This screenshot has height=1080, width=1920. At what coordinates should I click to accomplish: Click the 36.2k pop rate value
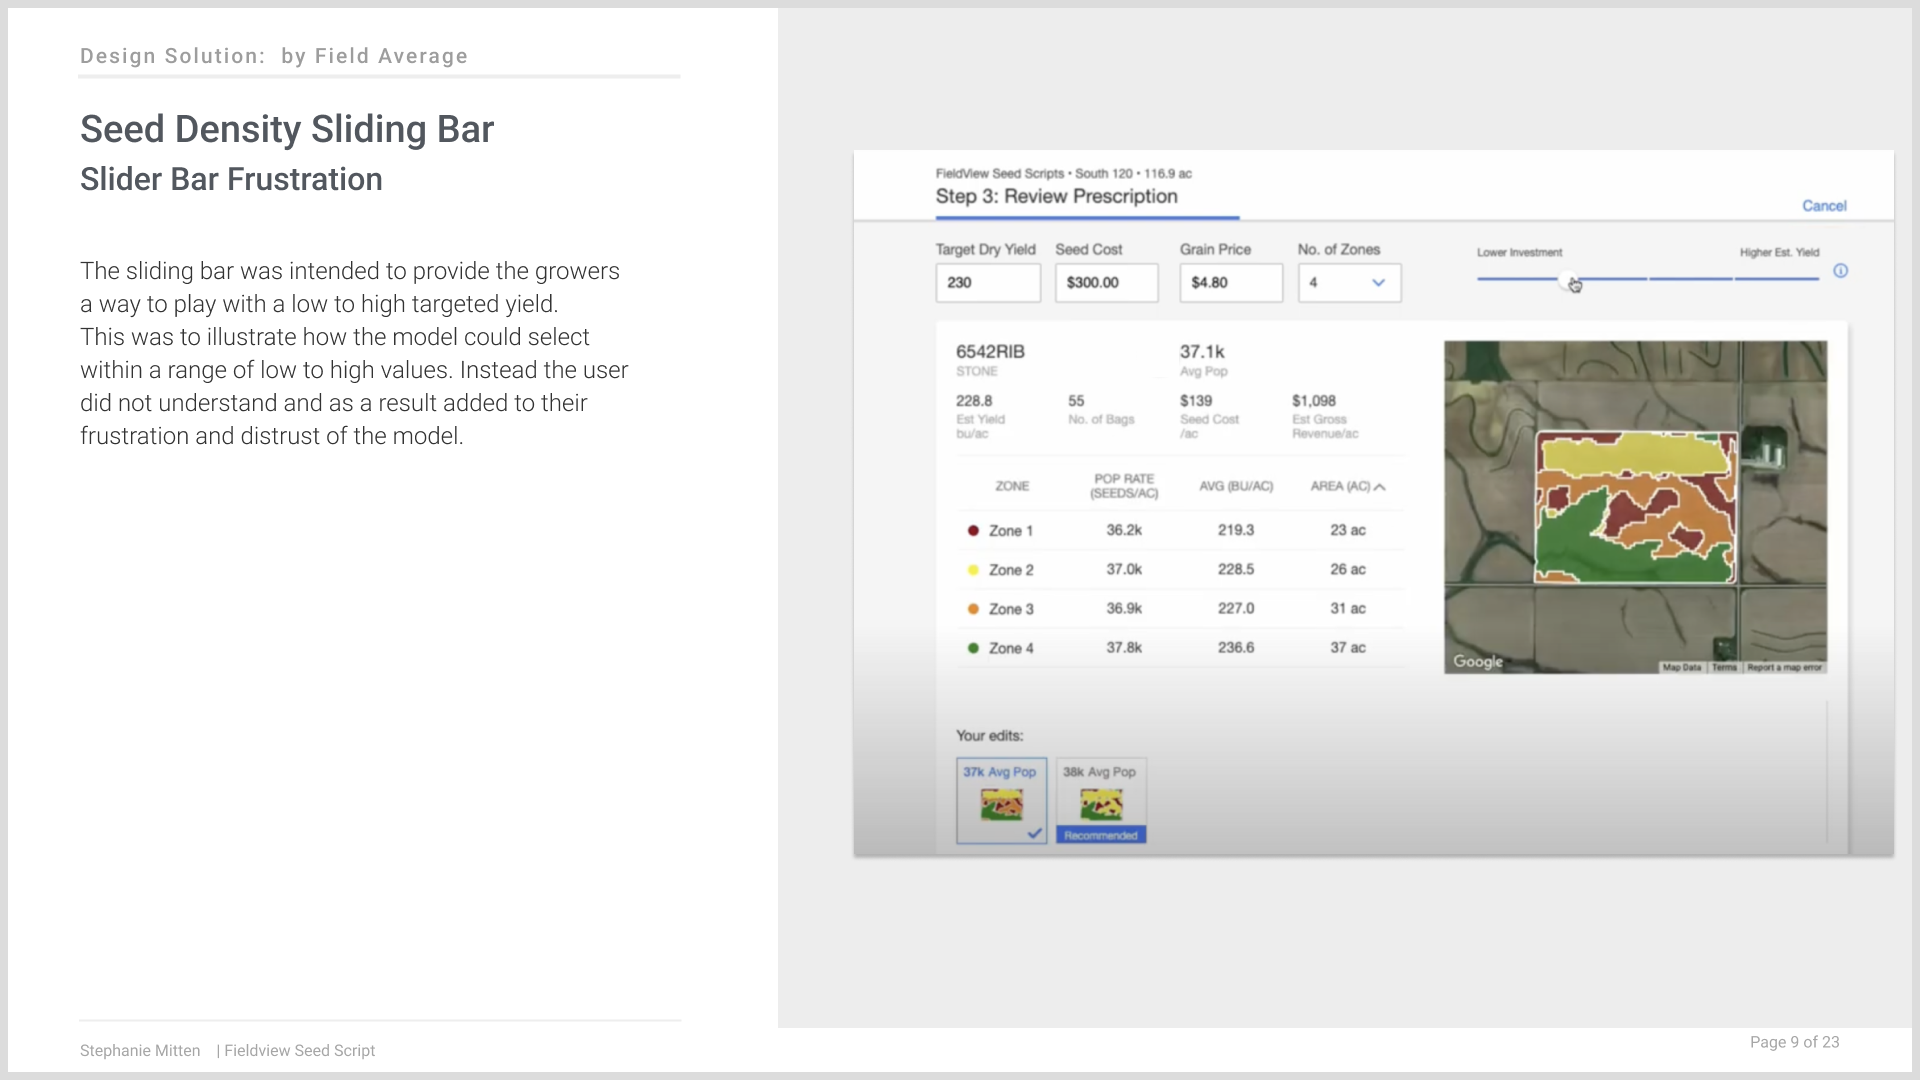tap(1124, 530)
